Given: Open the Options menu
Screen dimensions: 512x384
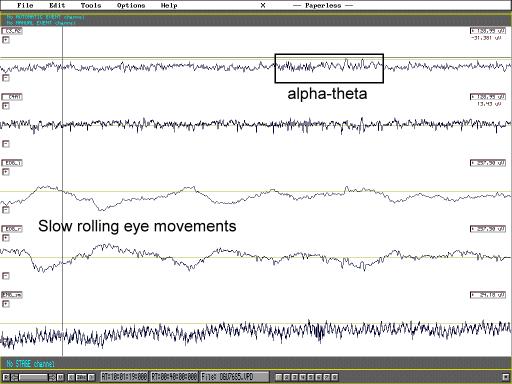Looking at the screenshot, I should [x=131, y=5].
